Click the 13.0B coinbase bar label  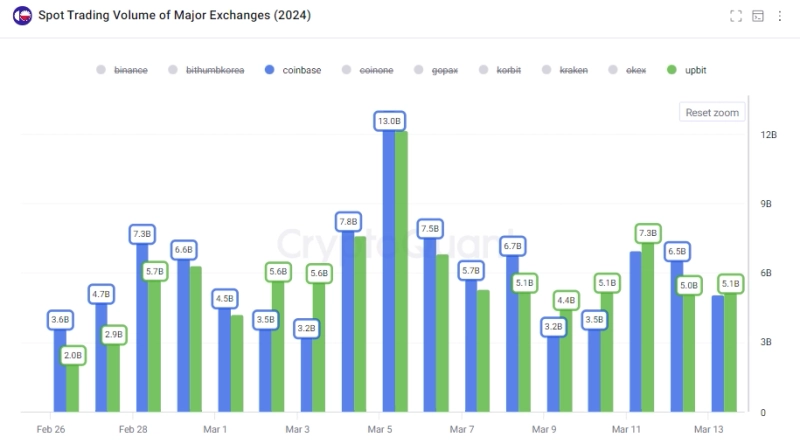pyautogui.click(x=389, y=121)
